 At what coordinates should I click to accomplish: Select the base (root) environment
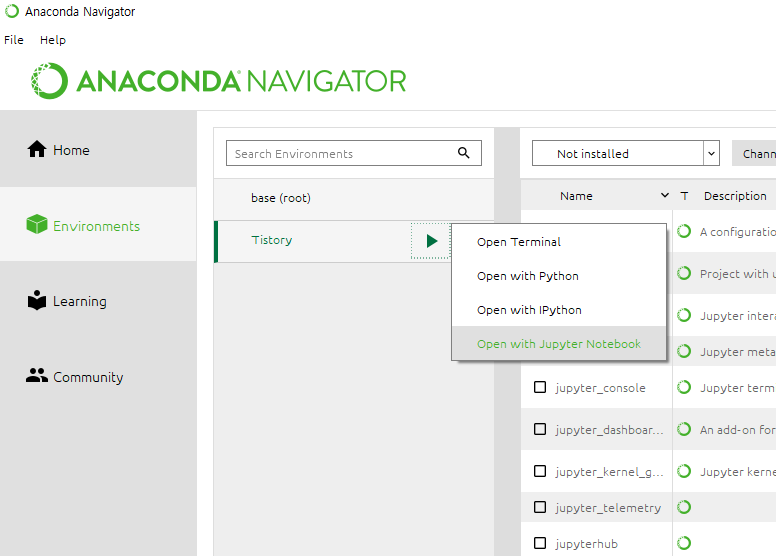point(354,198)
